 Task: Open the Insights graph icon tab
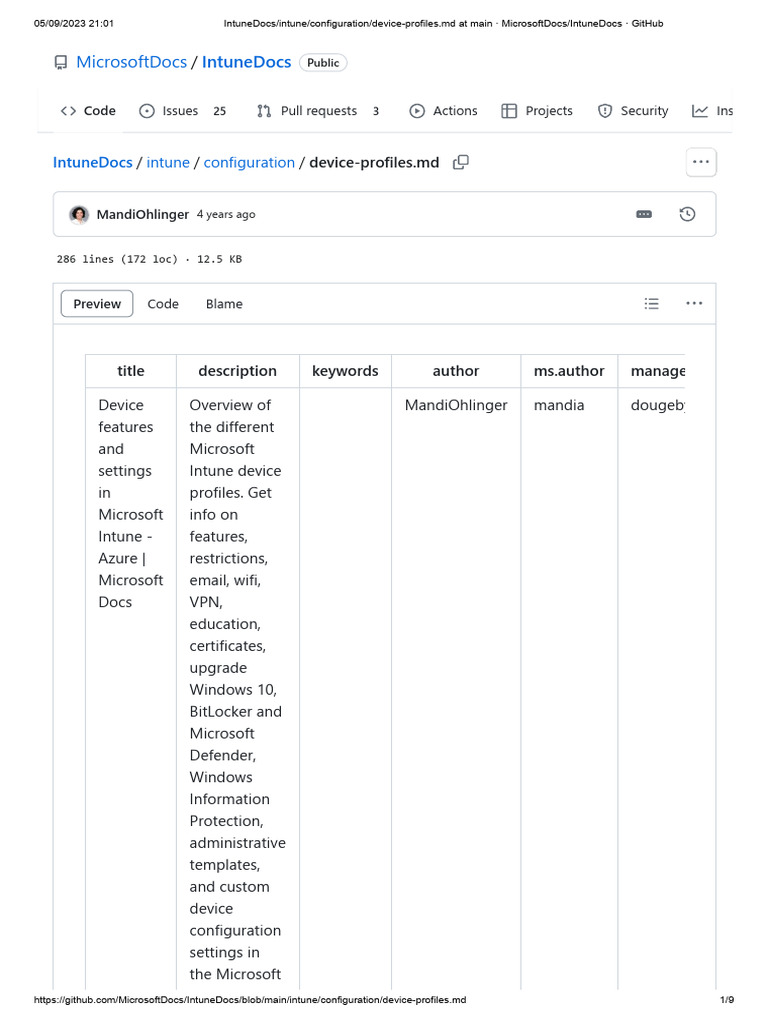711,111
